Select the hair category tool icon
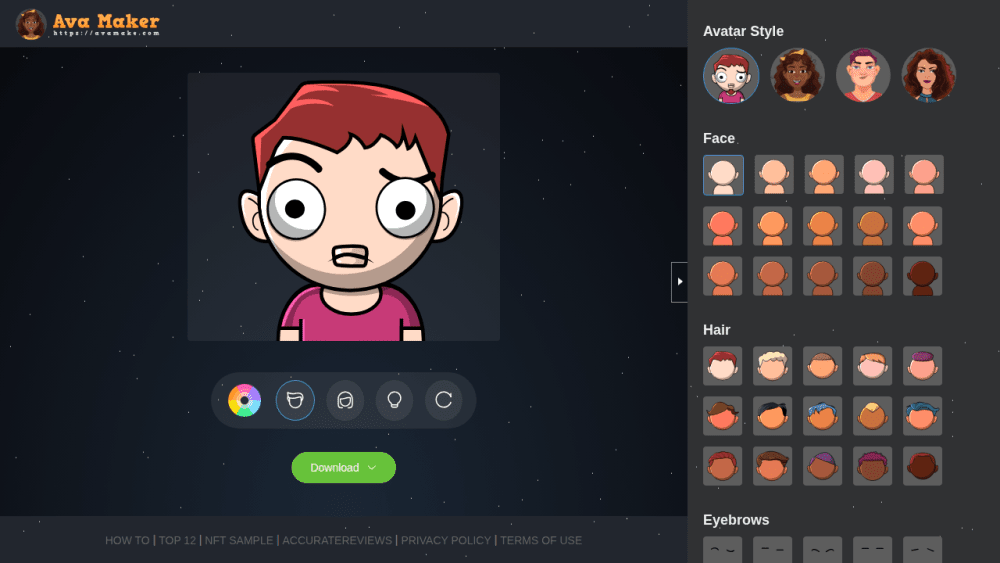 coord(345,400)
